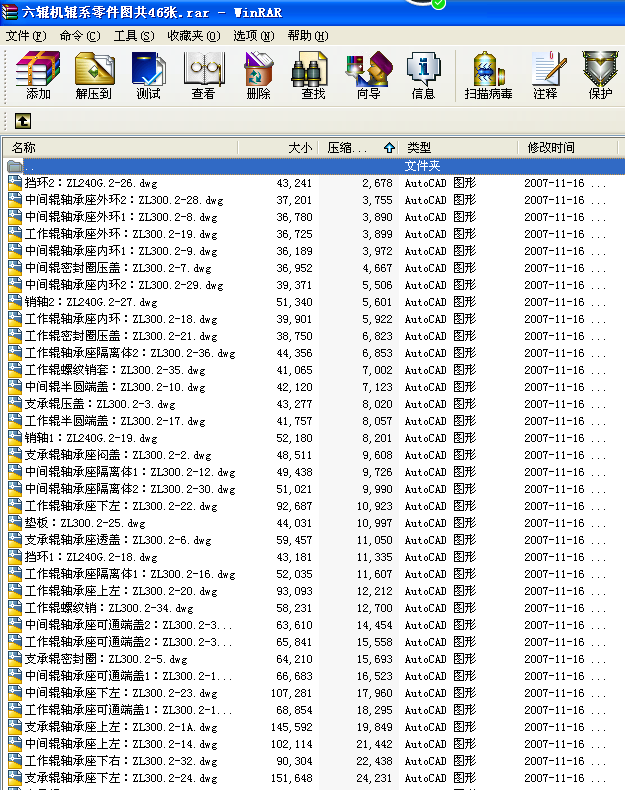Click the 删除 (Delete) toolbar icon
Viewport: 625px width, 790px height.
258,75
